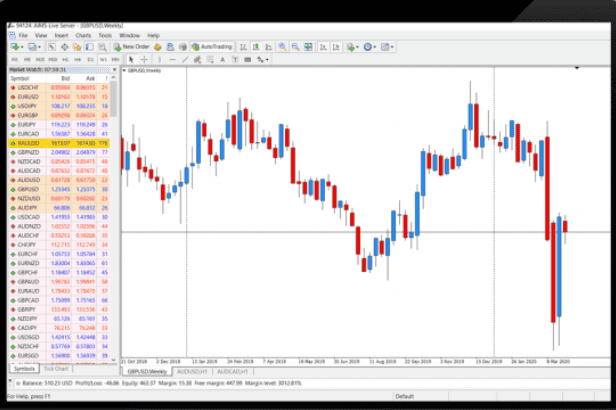The height and width of the screenshot is (410, 616).
Task: Switch chart to line chart style
Action: tap(269, 47)
